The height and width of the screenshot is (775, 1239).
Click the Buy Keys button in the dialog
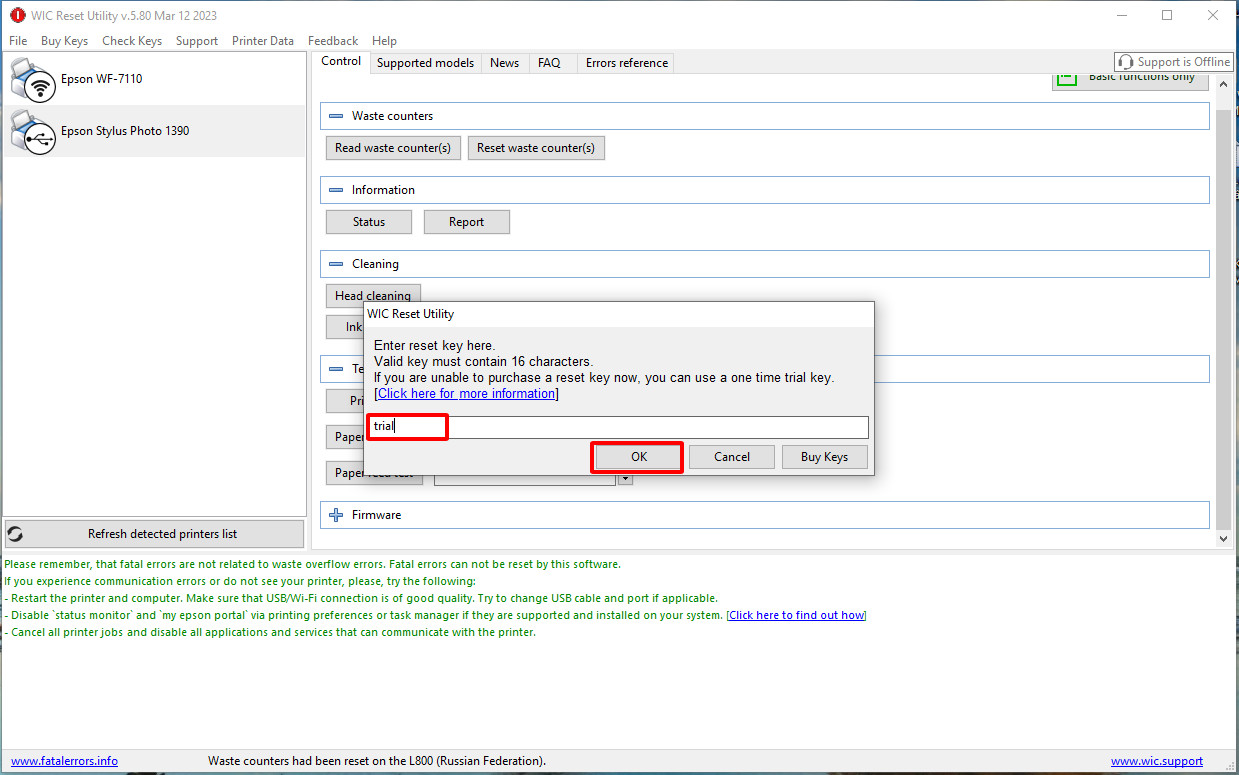click(824, 457)
